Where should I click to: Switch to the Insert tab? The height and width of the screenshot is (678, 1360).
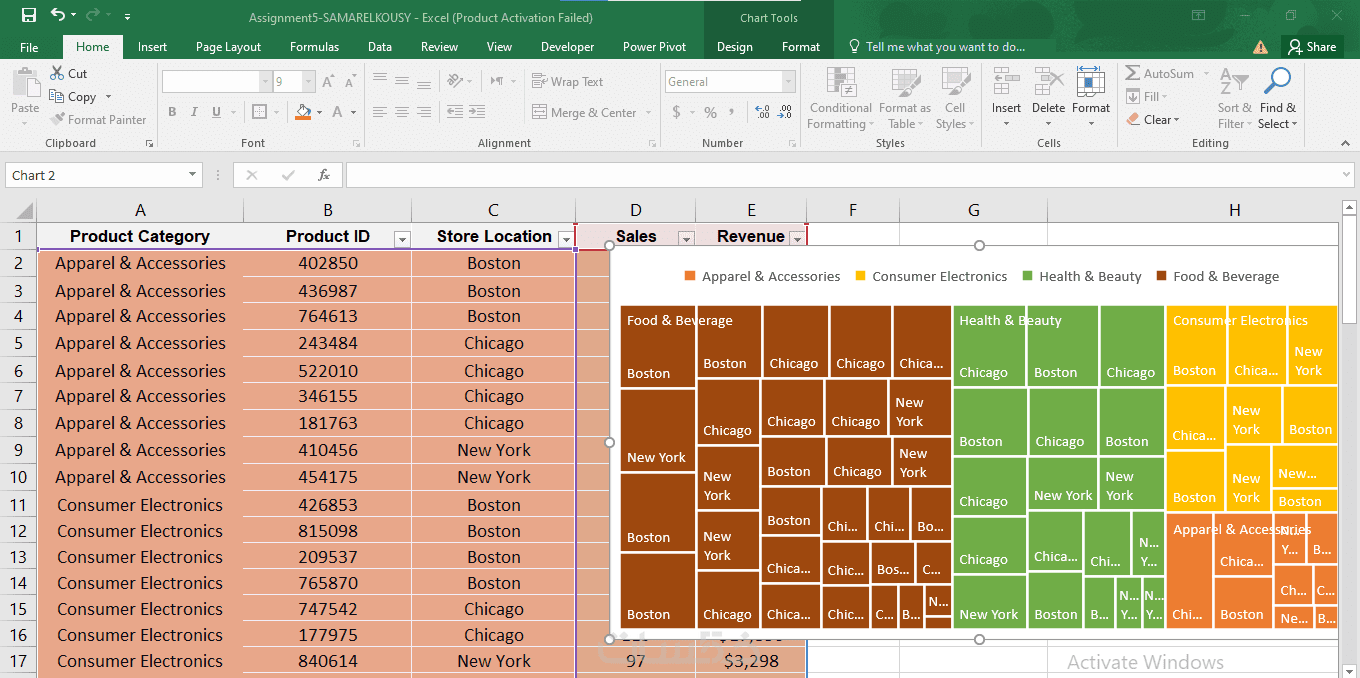[x=152, y=47]
